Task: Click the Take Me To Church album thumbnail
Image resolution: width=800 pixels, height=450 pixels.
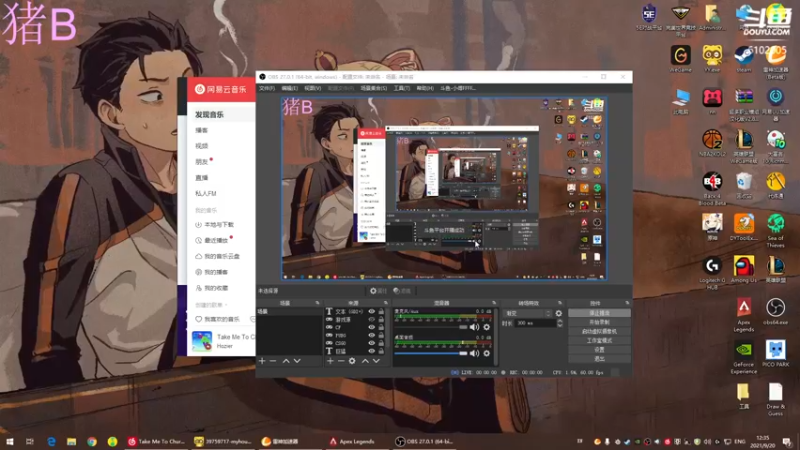Action: [x=202, y=341]
